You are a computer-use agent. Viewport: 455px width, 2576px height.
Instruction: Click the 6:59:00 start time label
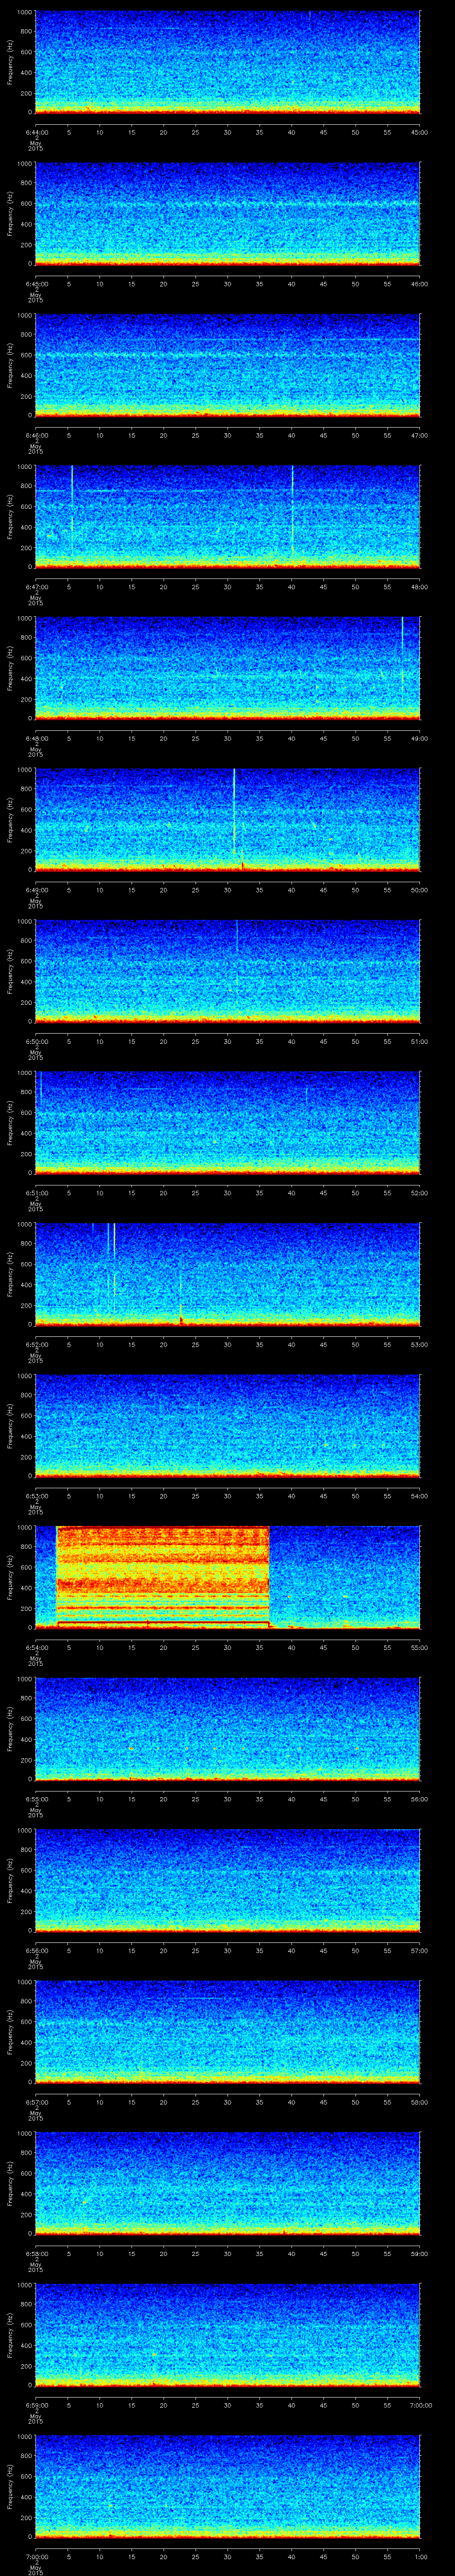(x=36, y=2405)
